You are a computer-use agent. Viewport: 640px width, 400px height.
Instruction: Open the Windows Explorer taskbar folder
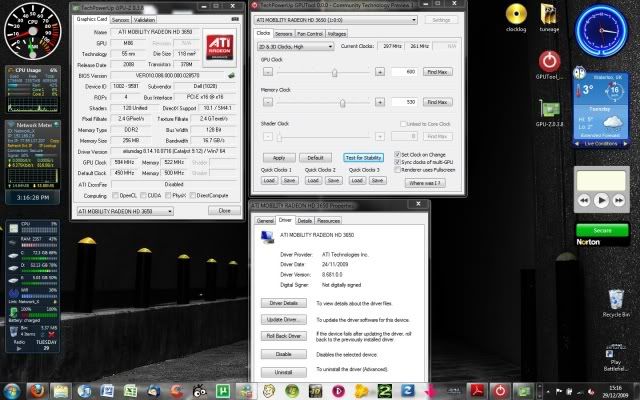click(x=60, y=391)
